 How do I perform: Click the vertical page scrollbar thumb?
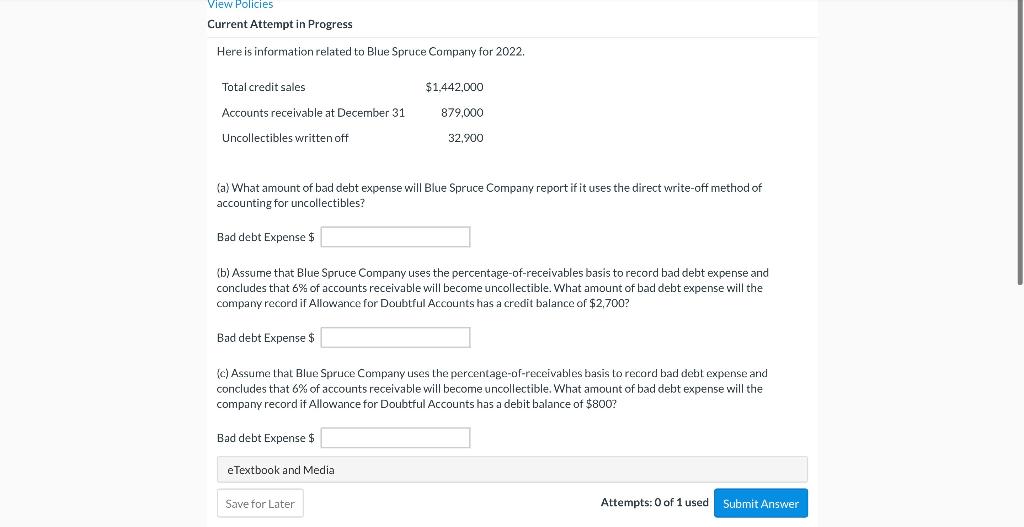point(1019,140)
